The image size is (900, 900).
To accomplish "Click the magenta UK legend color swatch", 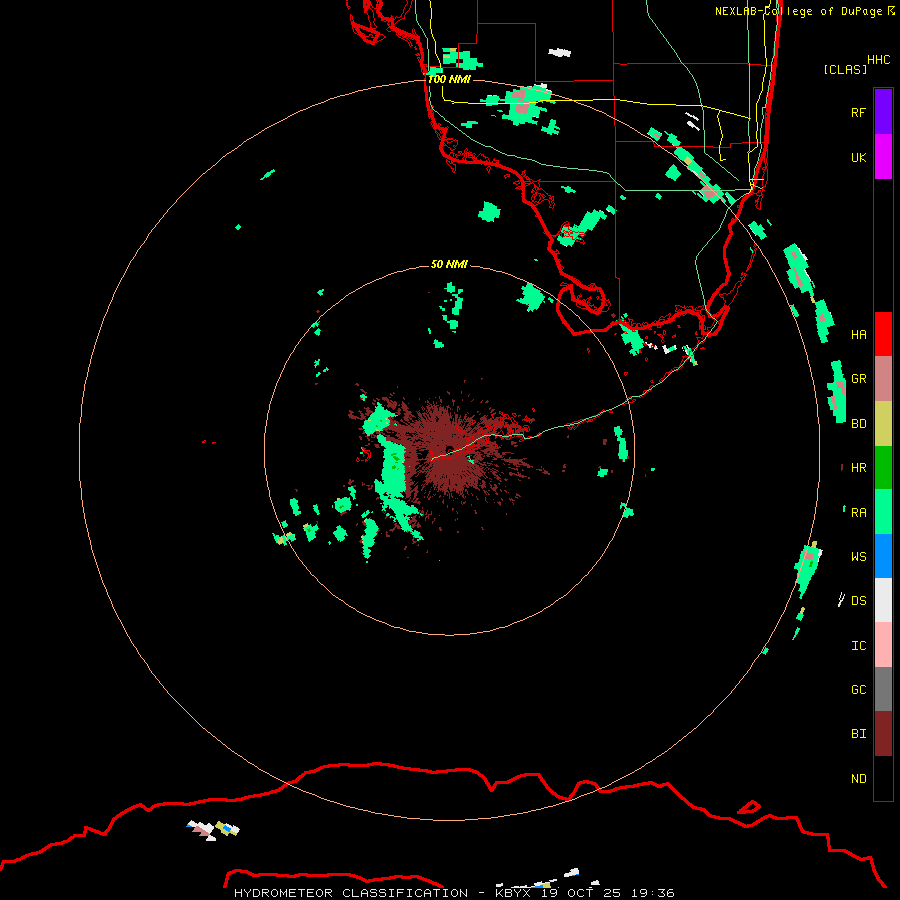I will [883, 157].
